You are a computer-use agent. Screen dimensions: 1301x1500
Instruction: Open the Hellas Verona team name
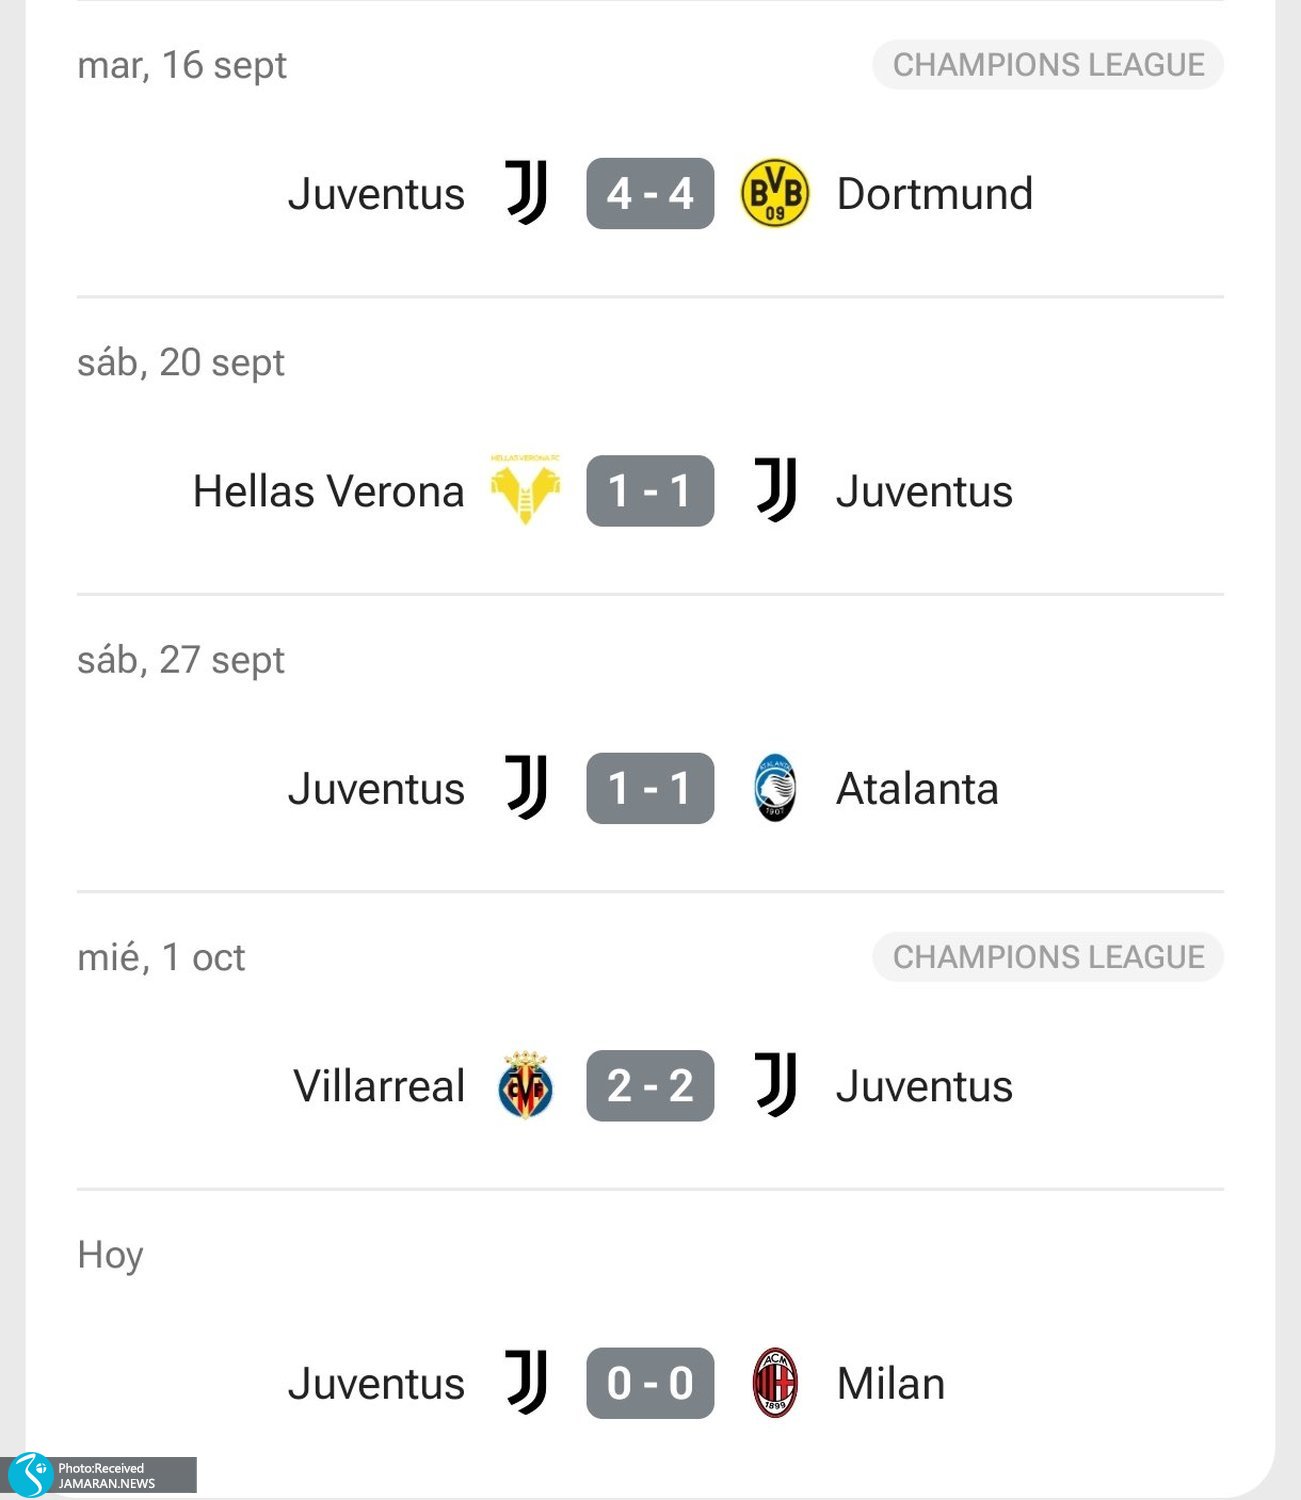pyautogui.click(x=328, y=491)
